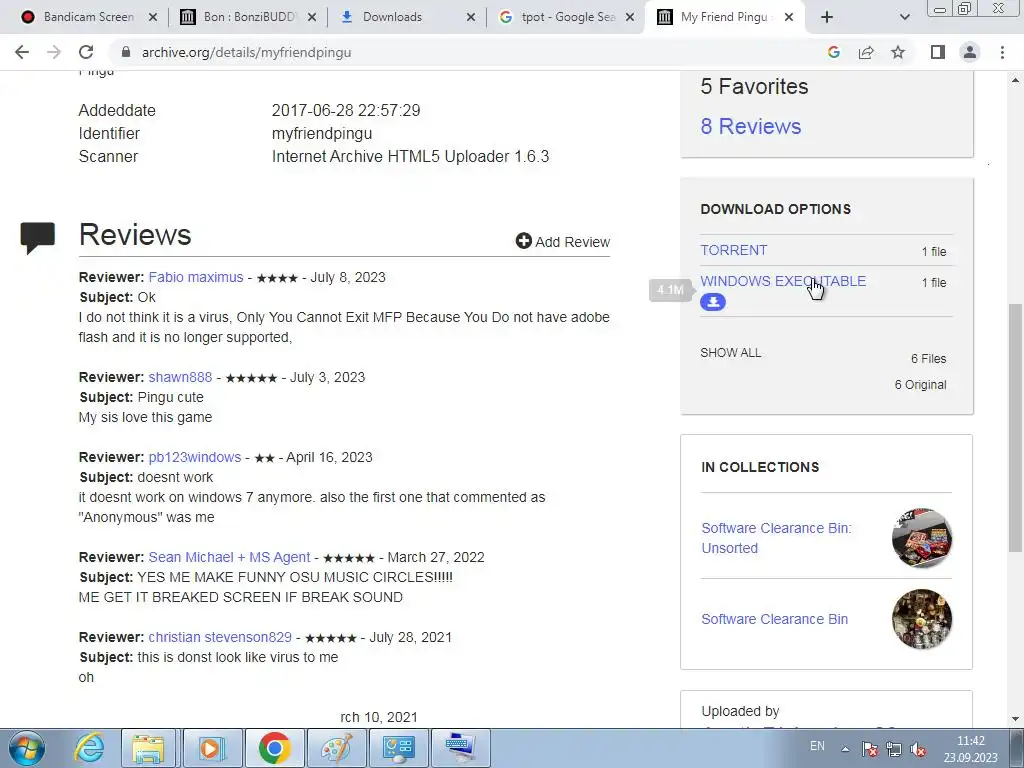Image resolution: width=1024 pixels, height=768 pixels.
Task: Click the muted volume tray icon
Action: point(918,749)
